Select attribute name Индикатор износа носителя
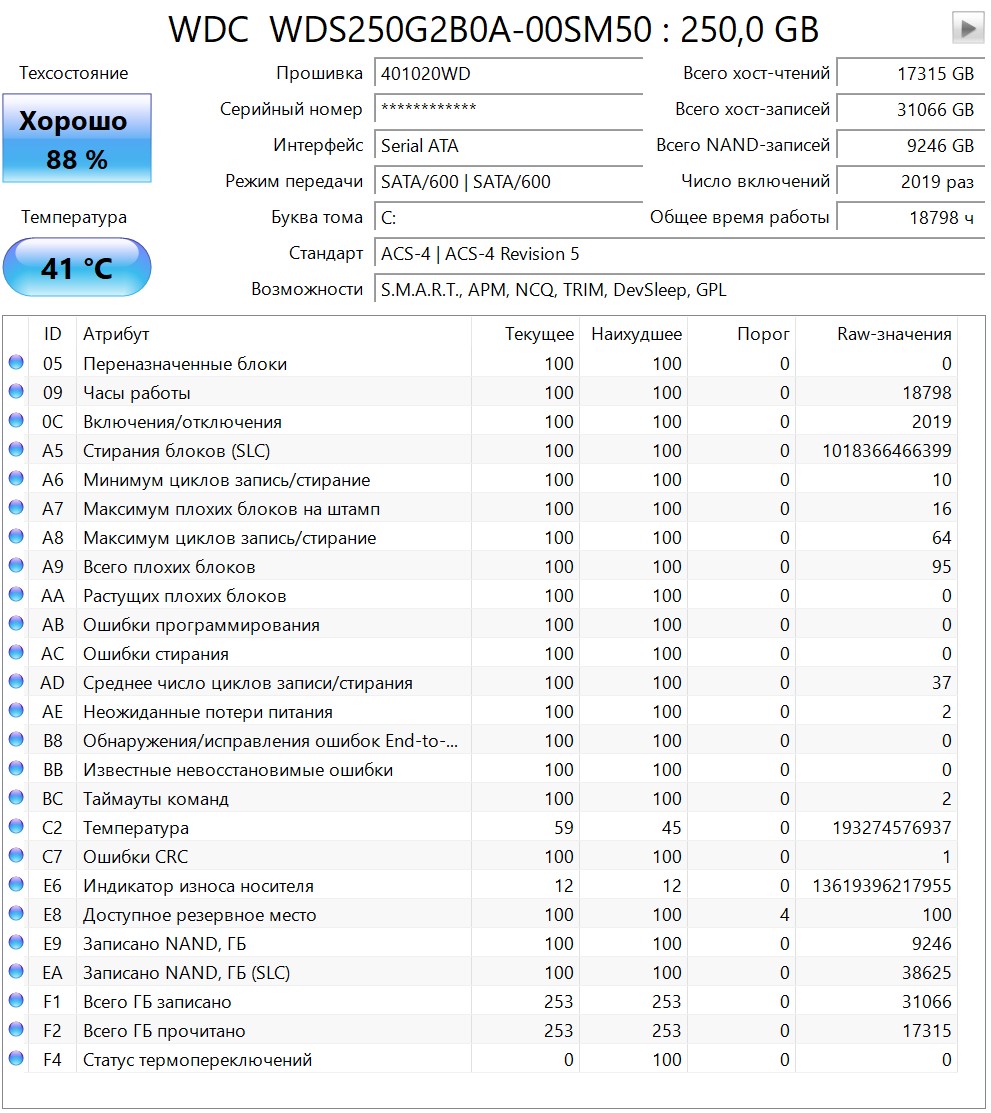The height and width of the screenshot is (1113, 991). coord(198,886)
